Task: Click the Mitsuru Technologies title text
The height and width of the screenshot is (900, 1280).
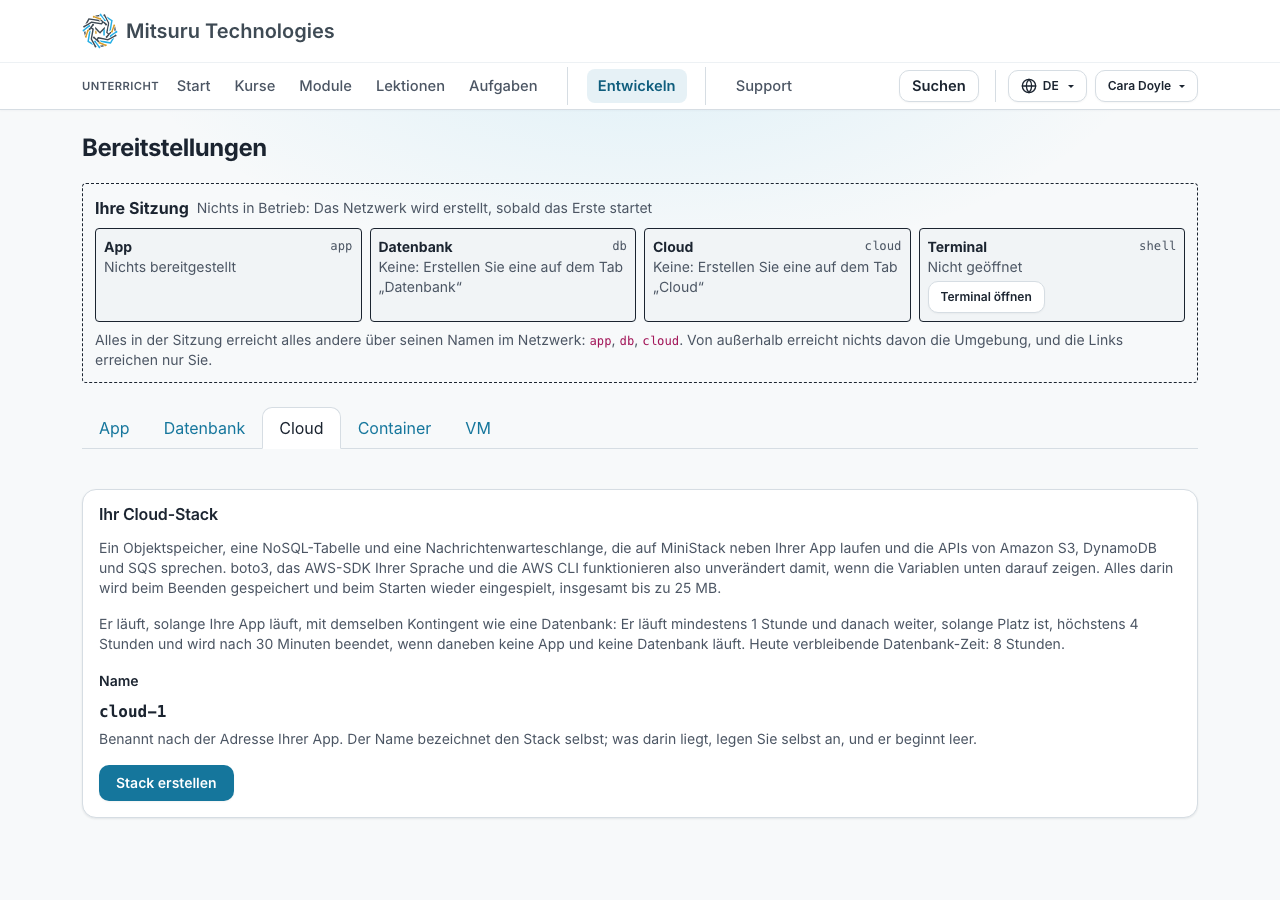Action: (230, 31)
